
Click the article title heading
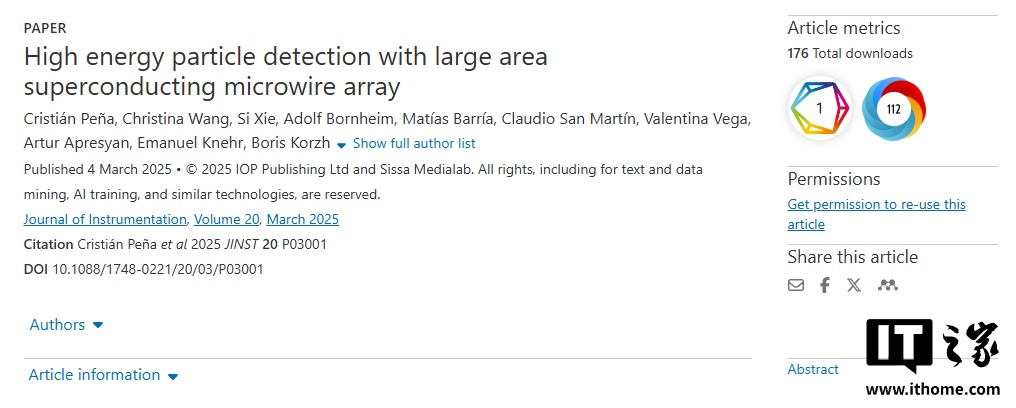click(x=285, y=71)
